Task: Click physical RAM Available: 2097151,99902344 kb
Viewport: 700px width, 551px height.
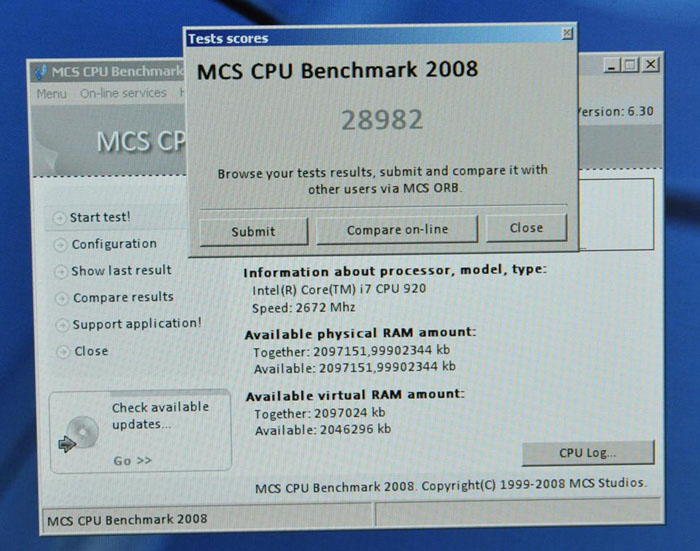Action: (355, 368)
